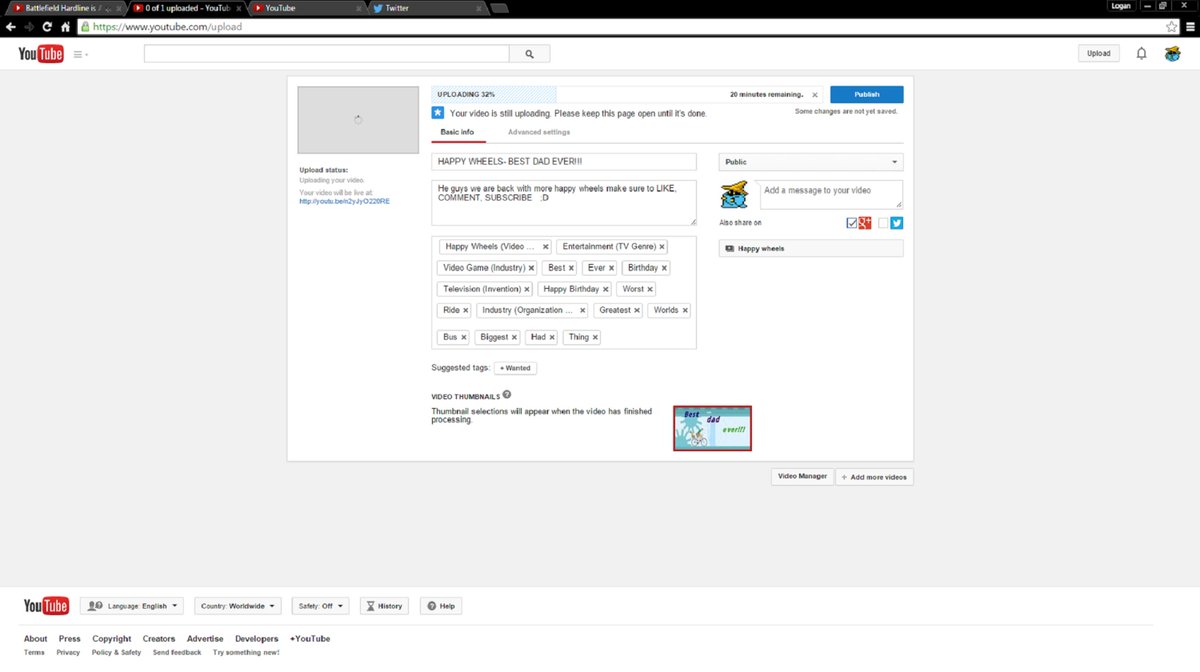Viewport: 1200px width, 672px height.
Task: Open the Public privacy dropdown
Action: (811, 162)
